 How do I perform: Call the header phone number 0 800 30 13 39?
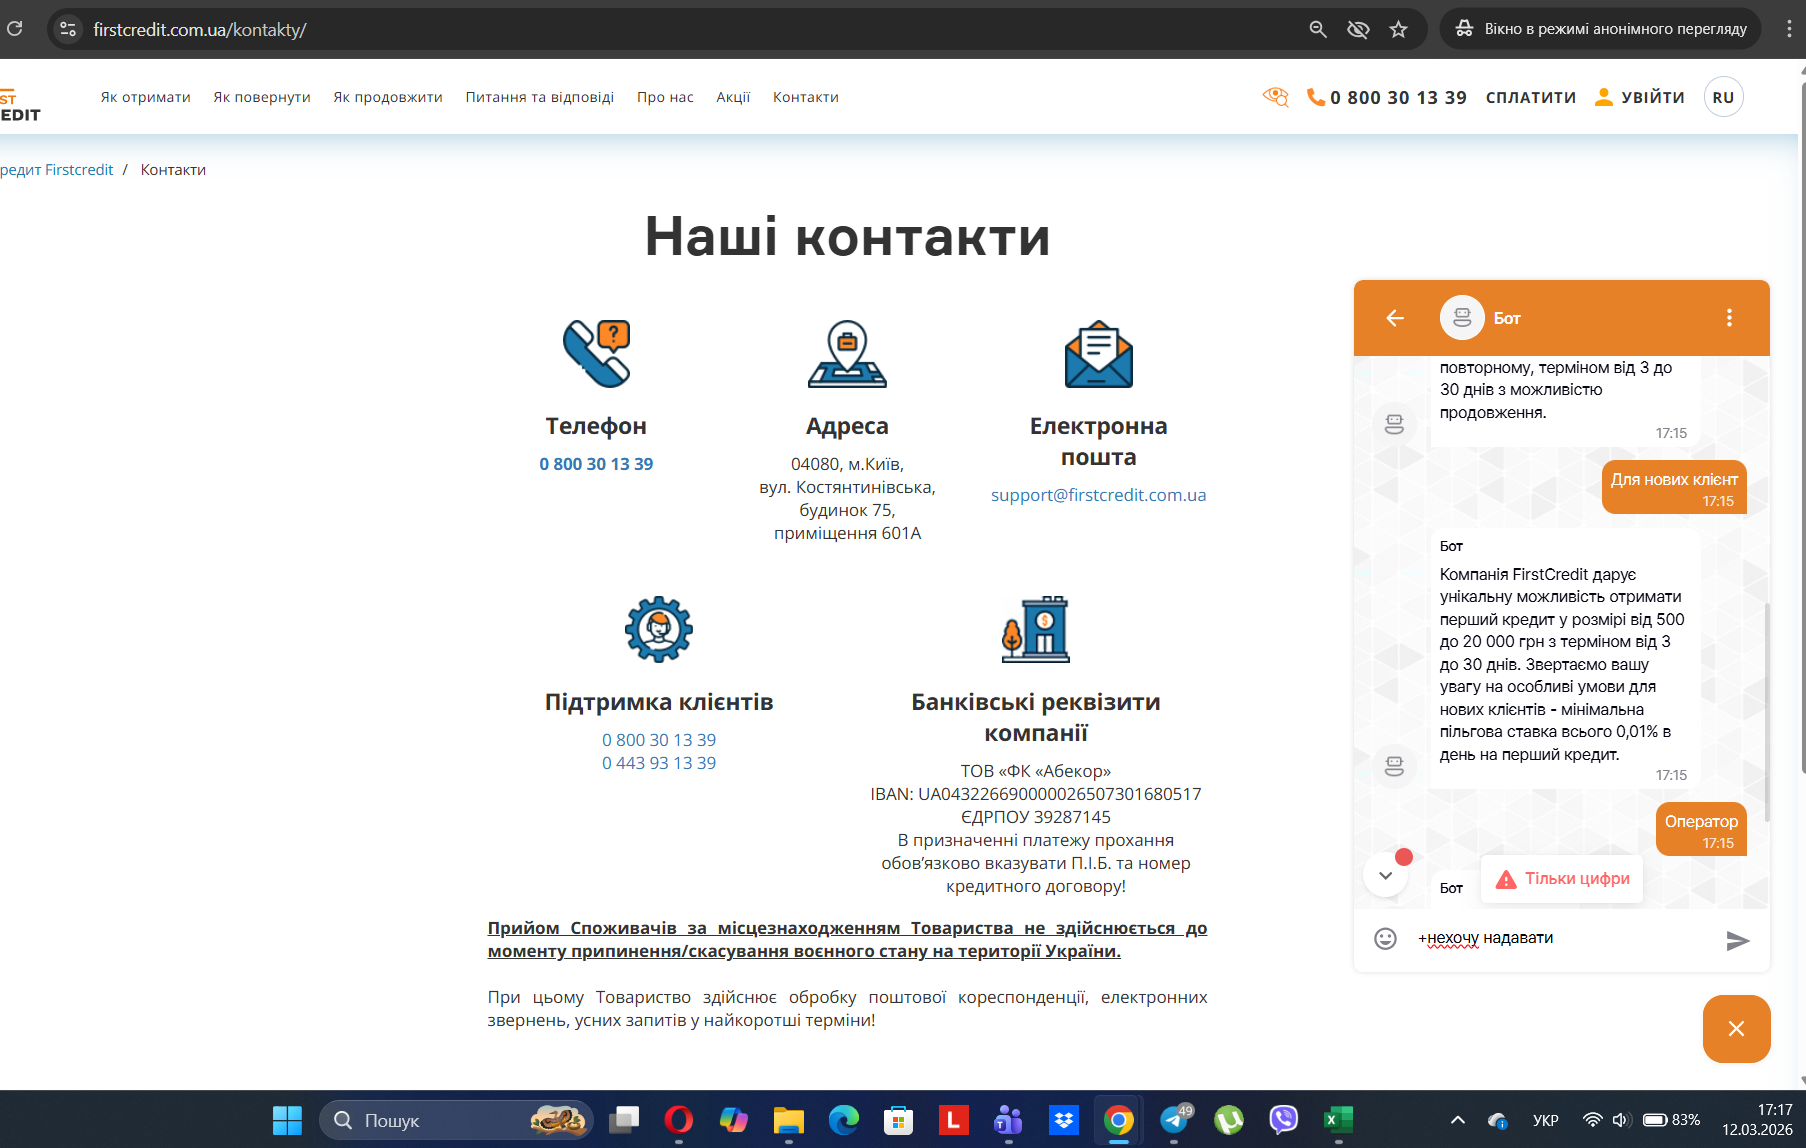coord(1387,97)
